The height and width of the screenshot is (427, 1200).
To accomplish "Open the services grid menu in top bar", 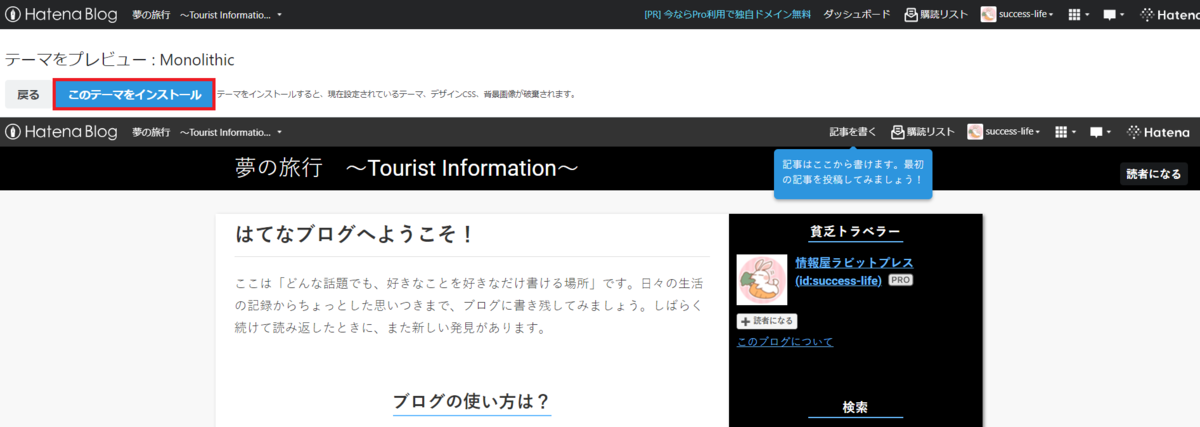I will 1079,15.
